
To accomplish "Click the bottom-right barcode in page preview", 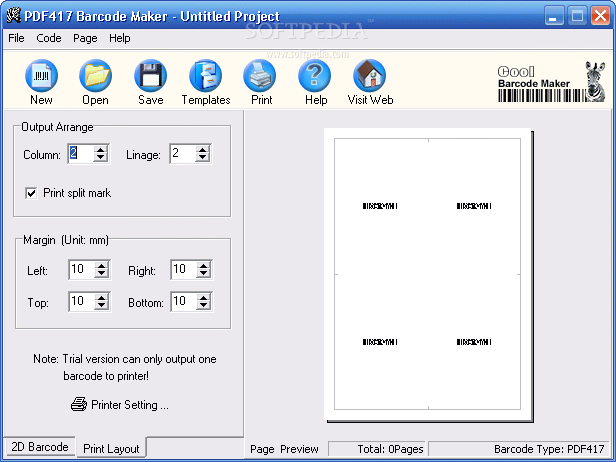I will click(474, 342).
